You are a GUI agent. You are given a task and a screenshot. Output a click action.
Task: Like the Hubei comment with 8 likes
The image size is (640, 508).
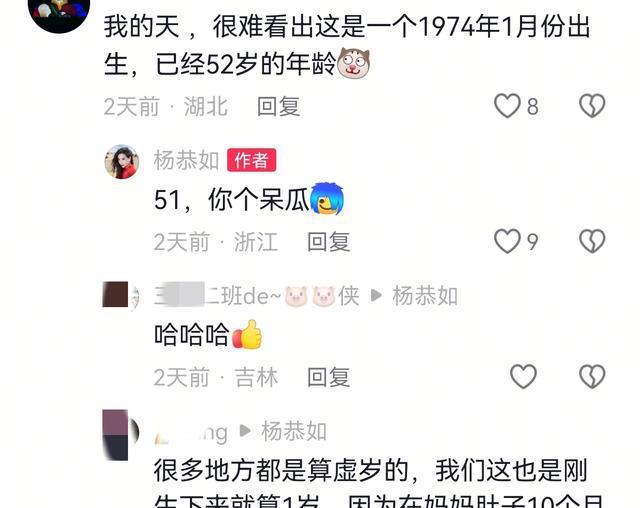pos(507,106)
